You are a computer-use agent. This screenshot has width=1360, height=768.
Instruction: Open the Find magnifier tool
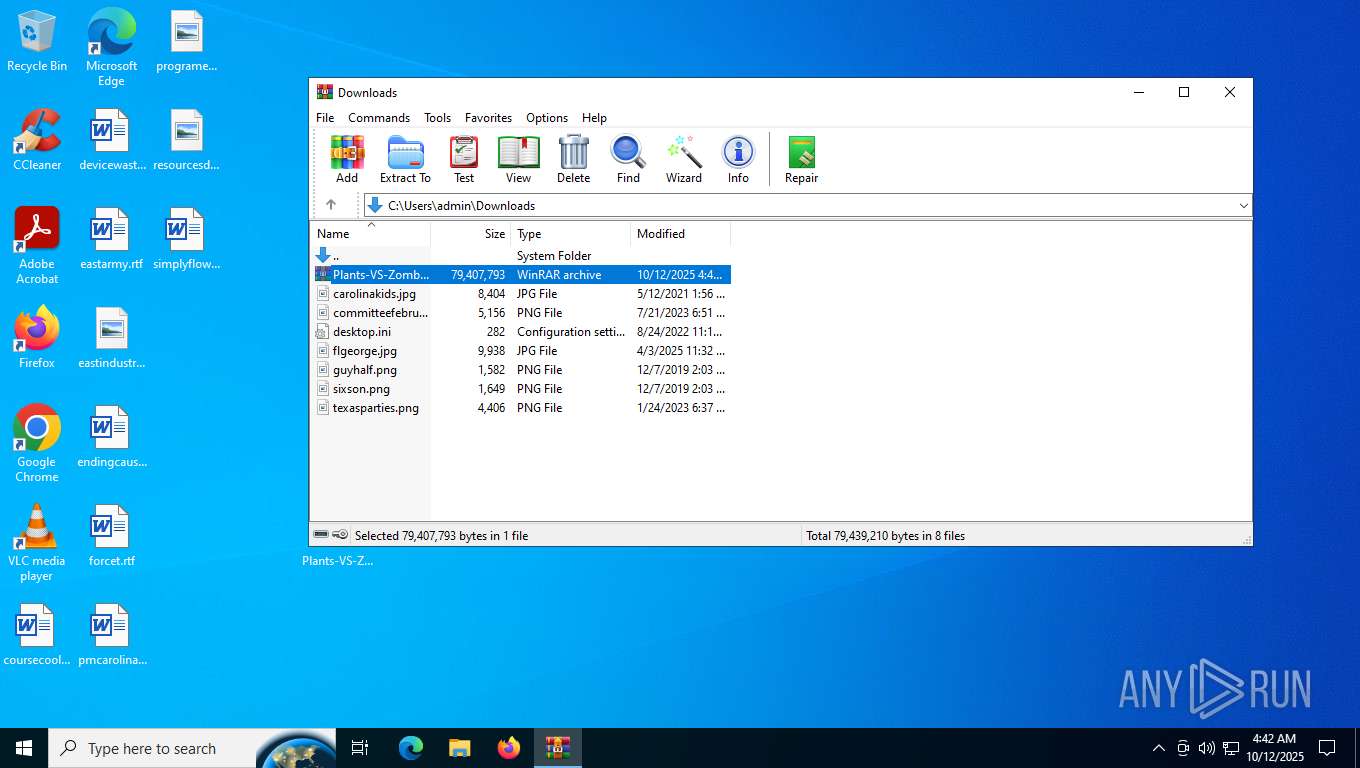point(628,159)
